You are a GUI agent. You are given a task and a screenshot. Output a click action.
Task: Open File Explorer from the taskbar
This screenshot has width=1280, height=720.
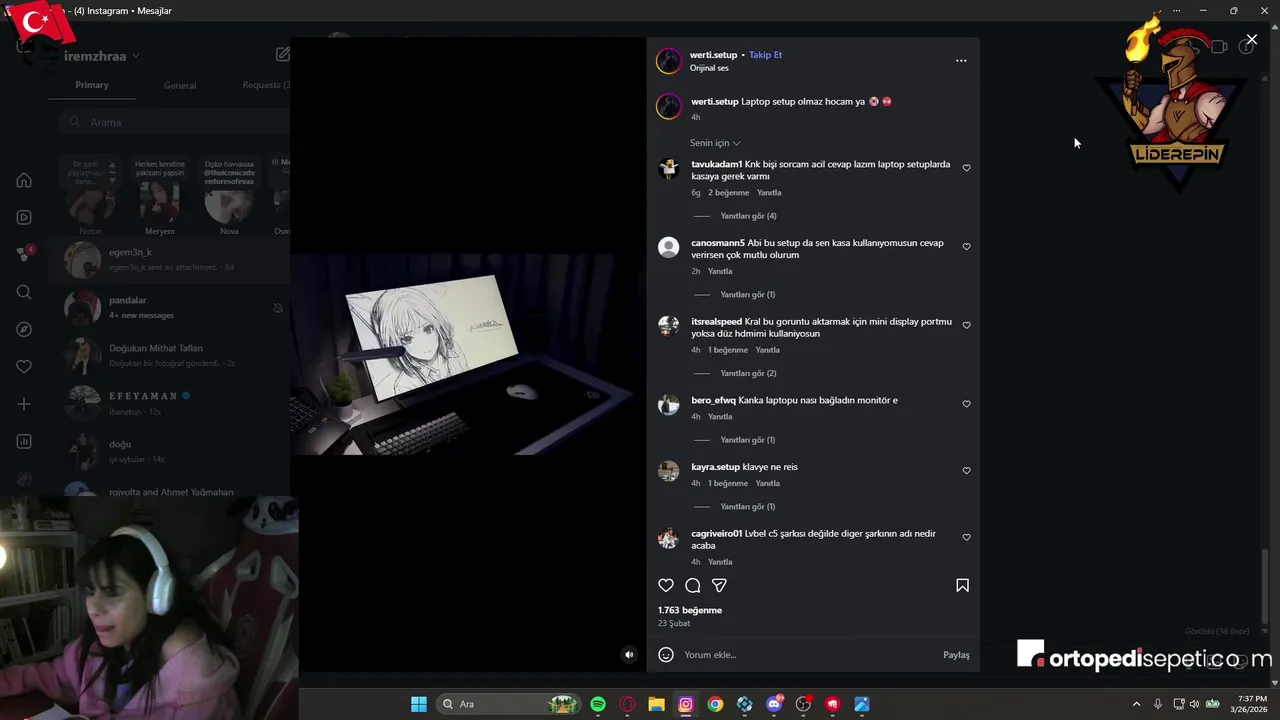point(656,704)
